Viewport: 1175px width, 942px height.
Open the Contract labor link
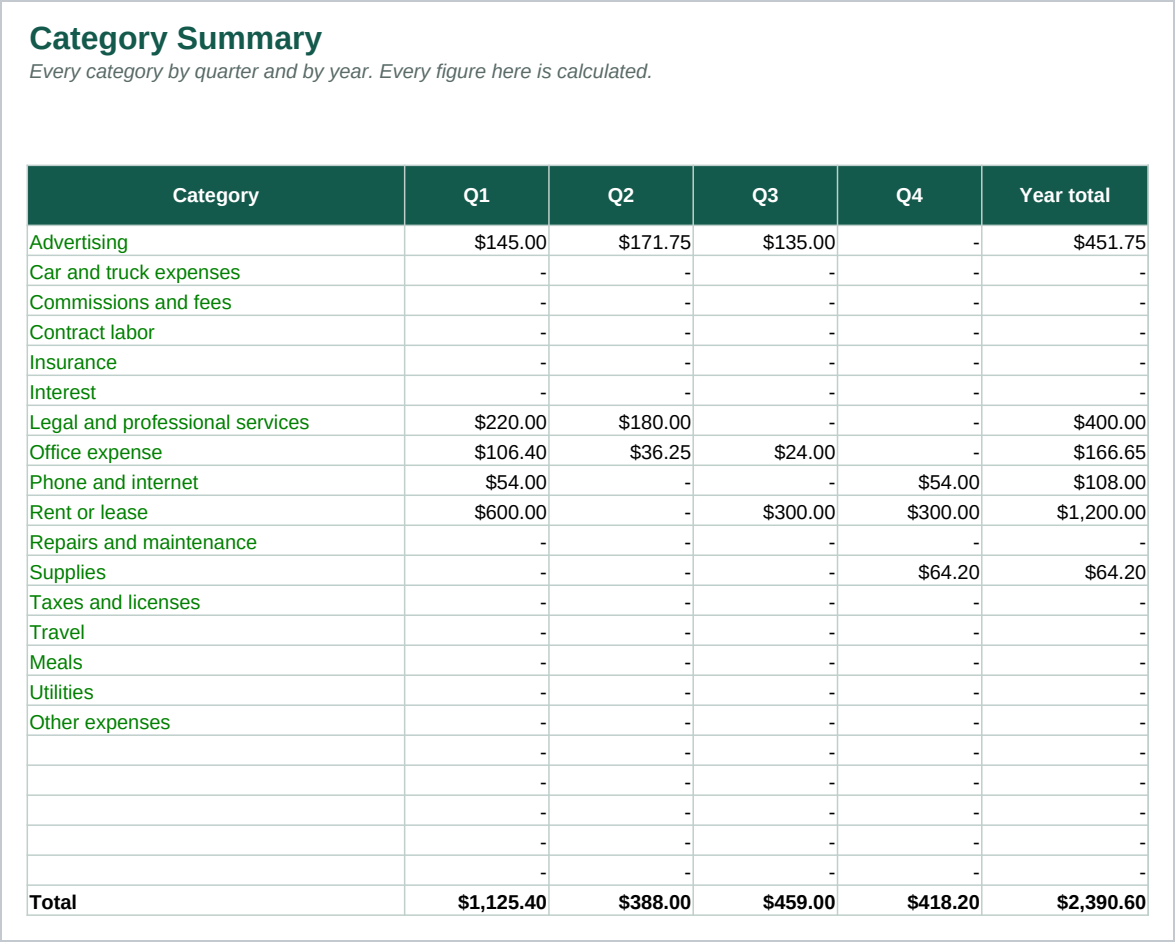pos(92,333)
